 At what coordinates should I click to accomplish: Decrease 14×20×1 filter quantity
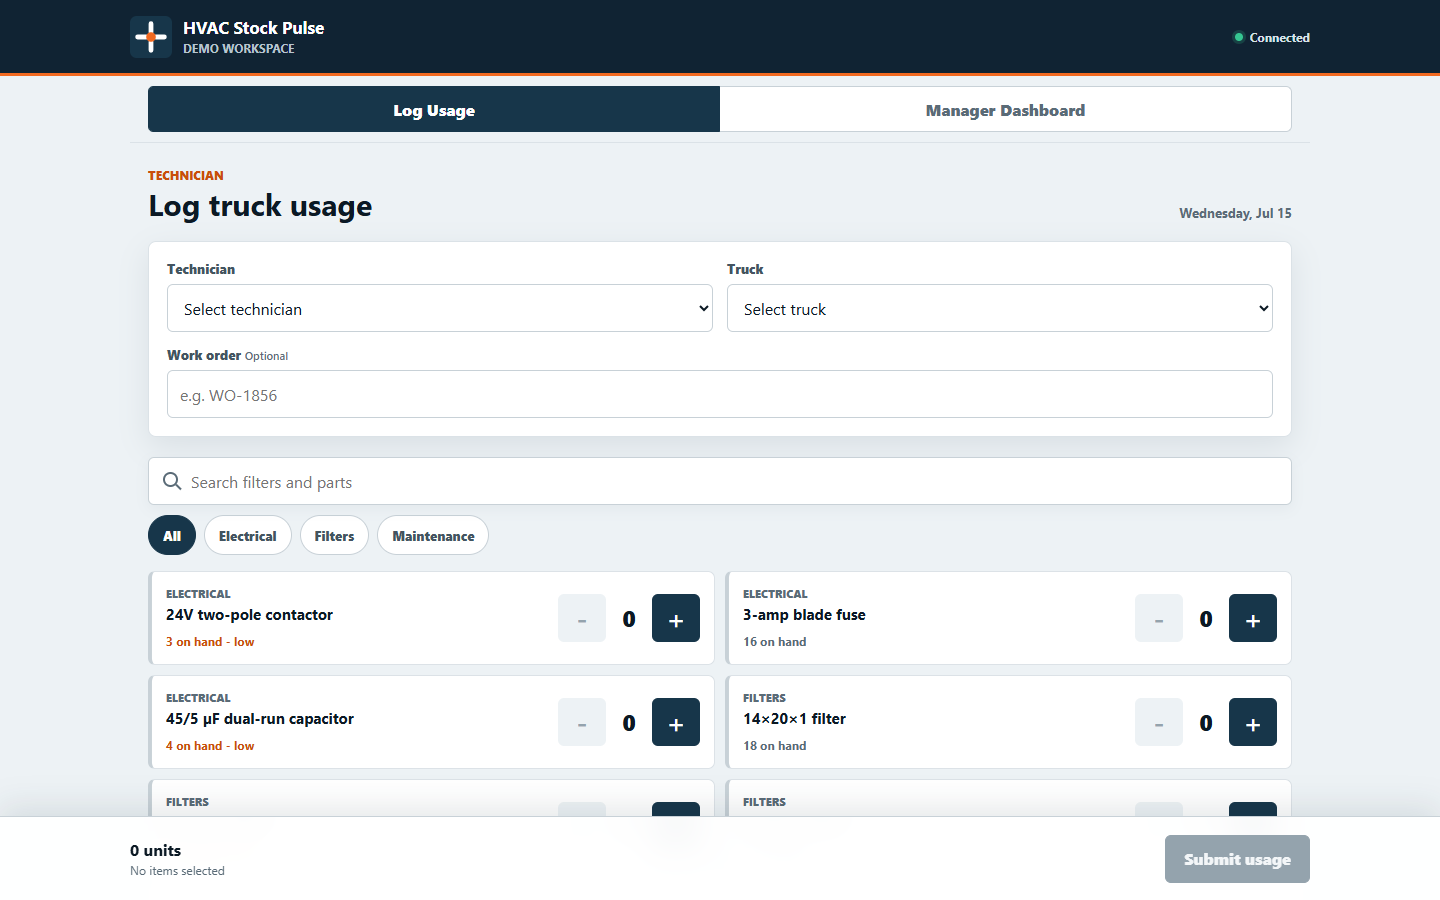point(1159,722)
